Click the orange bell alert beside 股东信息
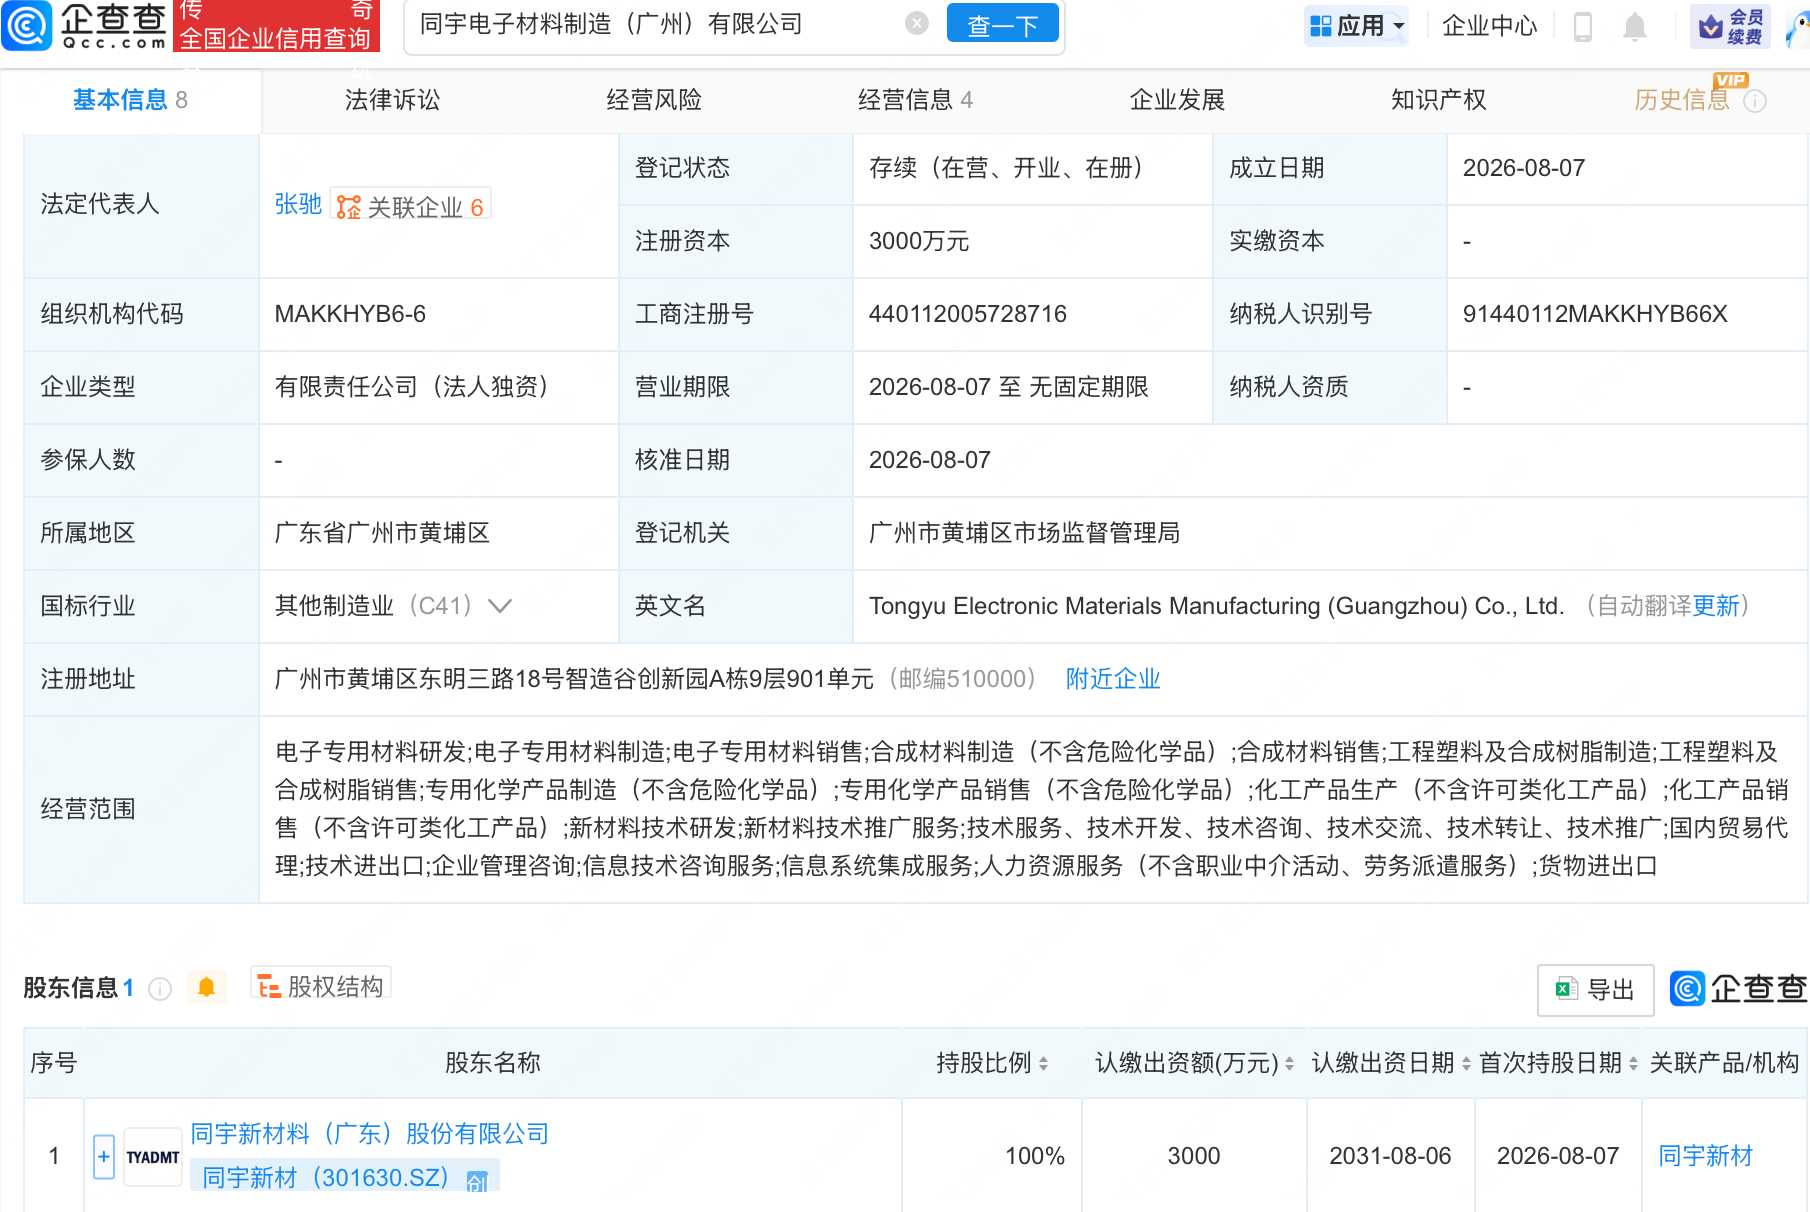The height and width of the screenshot is (1212, 1810). pyautogui.click(x=206, y=988)
